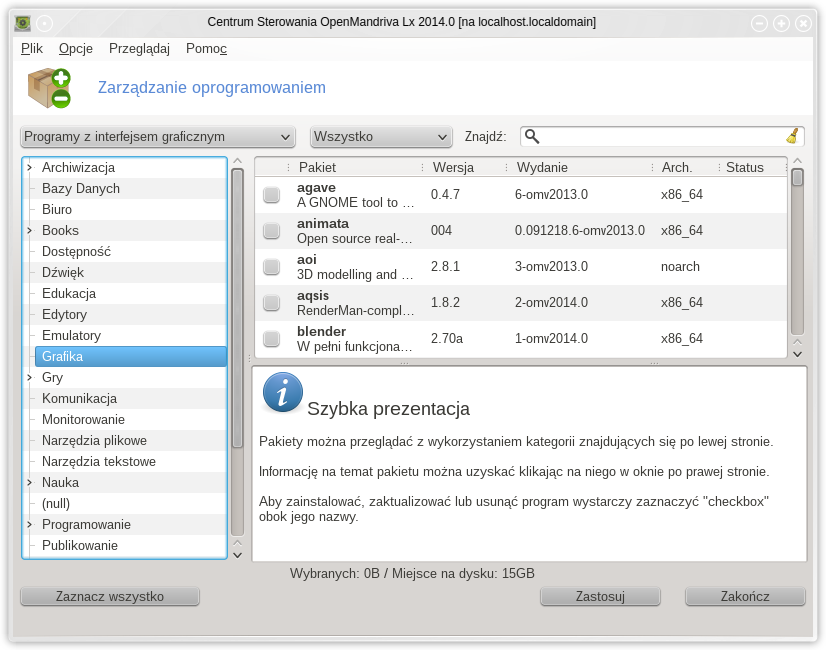Check the aqsis package checkbox
Image resolution: width=826 pixels, height=650 pixels.
tap(272, 302)
